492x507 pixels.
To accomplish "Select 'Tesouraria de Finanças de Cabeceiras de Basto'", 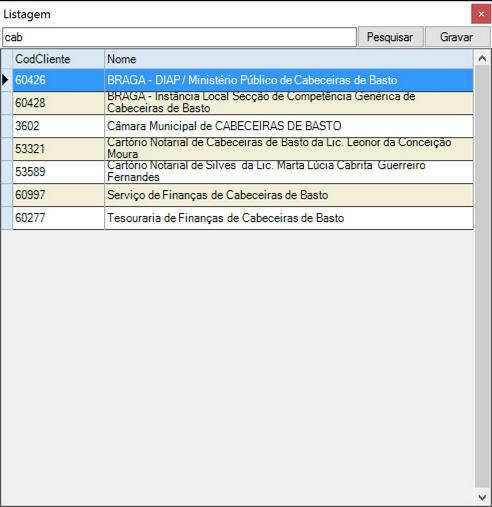I will click(289, 218).
